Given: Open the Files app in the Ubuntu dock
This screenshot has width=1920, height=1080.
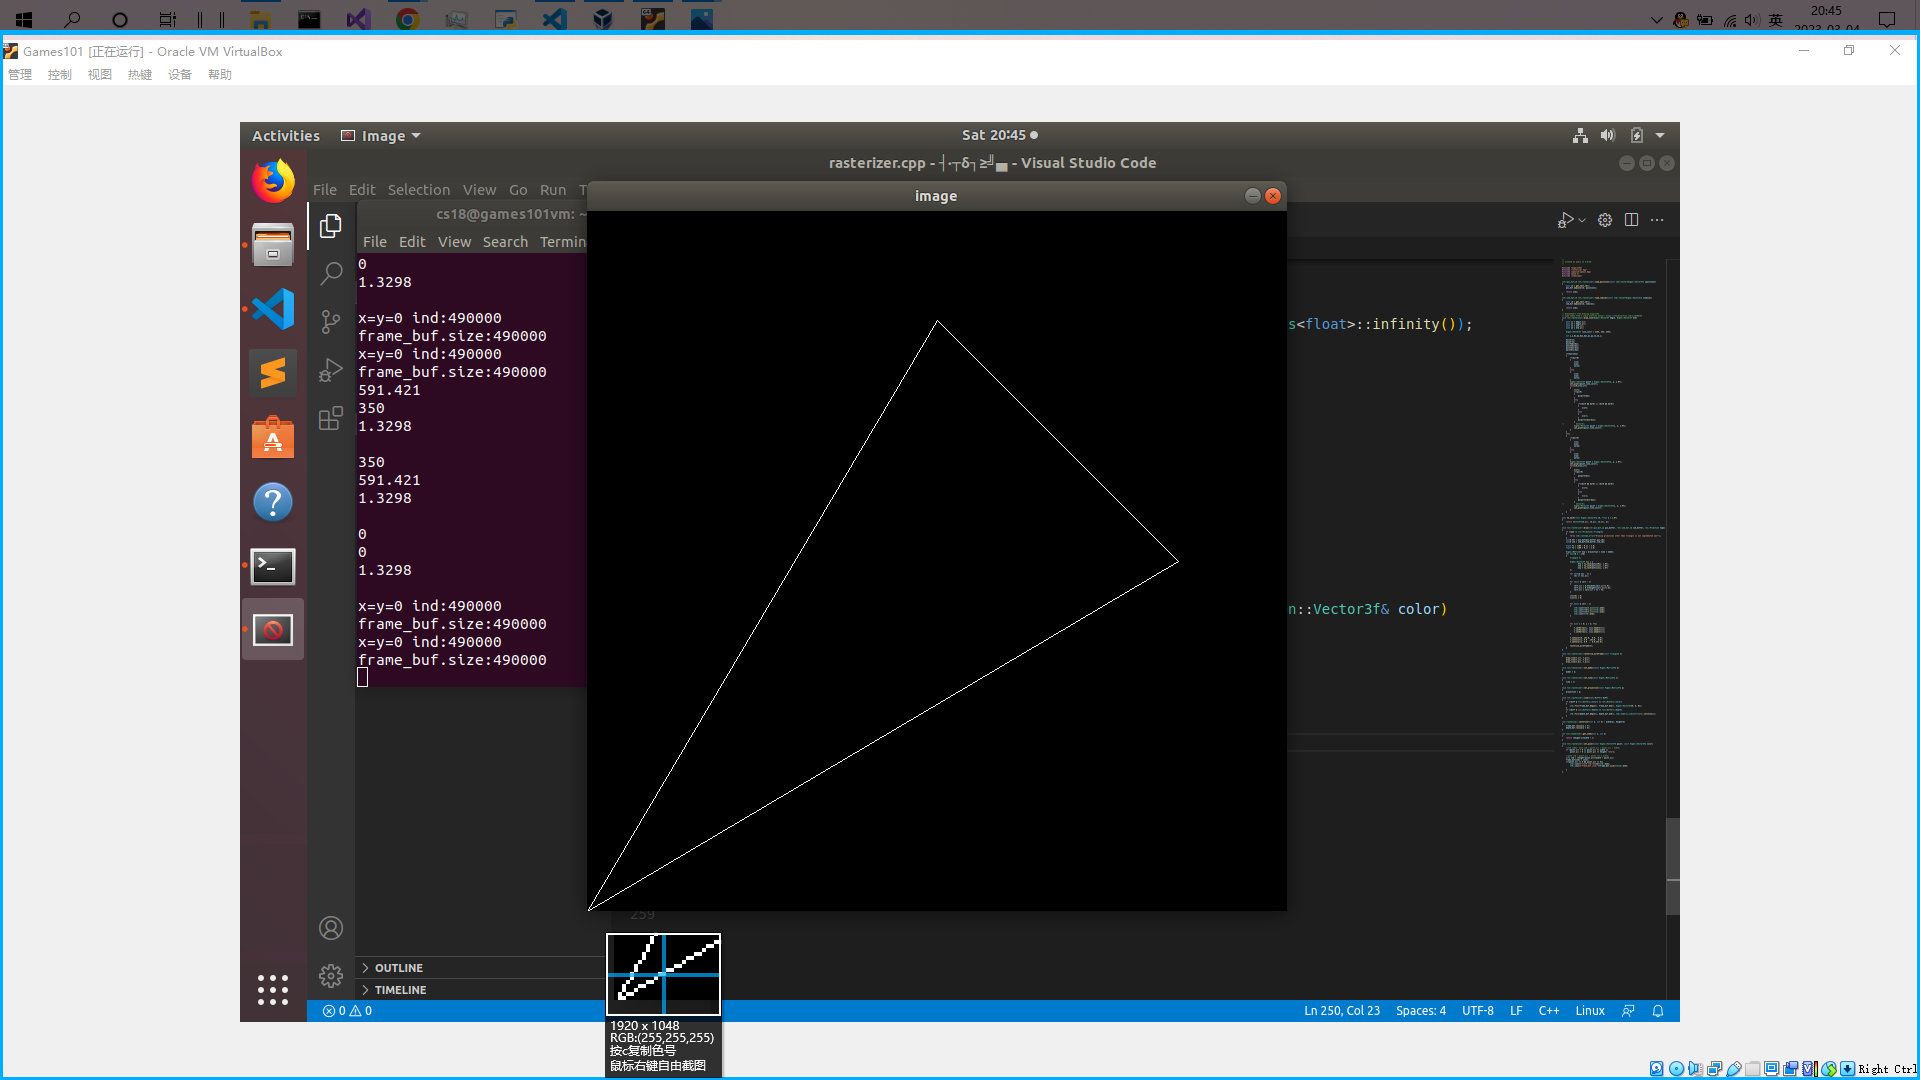Looking at the screenshot, I should click(273, 245).
